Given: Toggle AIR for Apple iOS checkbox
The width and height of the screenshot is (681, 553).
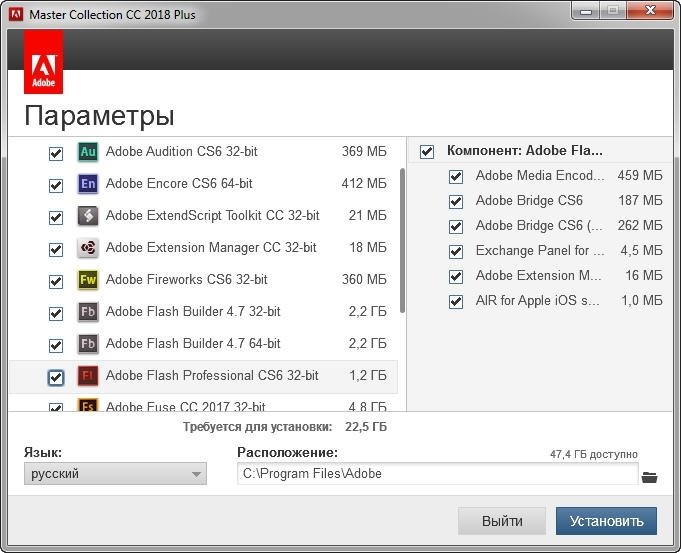Looking at the screenshot, I should tap(456, 301).
